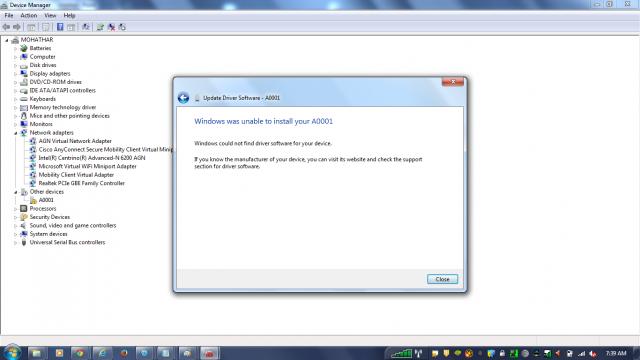Expand the Batteries node
This screenshot has height=360, width=640.
pyautogui.click(x=16, y=49)
